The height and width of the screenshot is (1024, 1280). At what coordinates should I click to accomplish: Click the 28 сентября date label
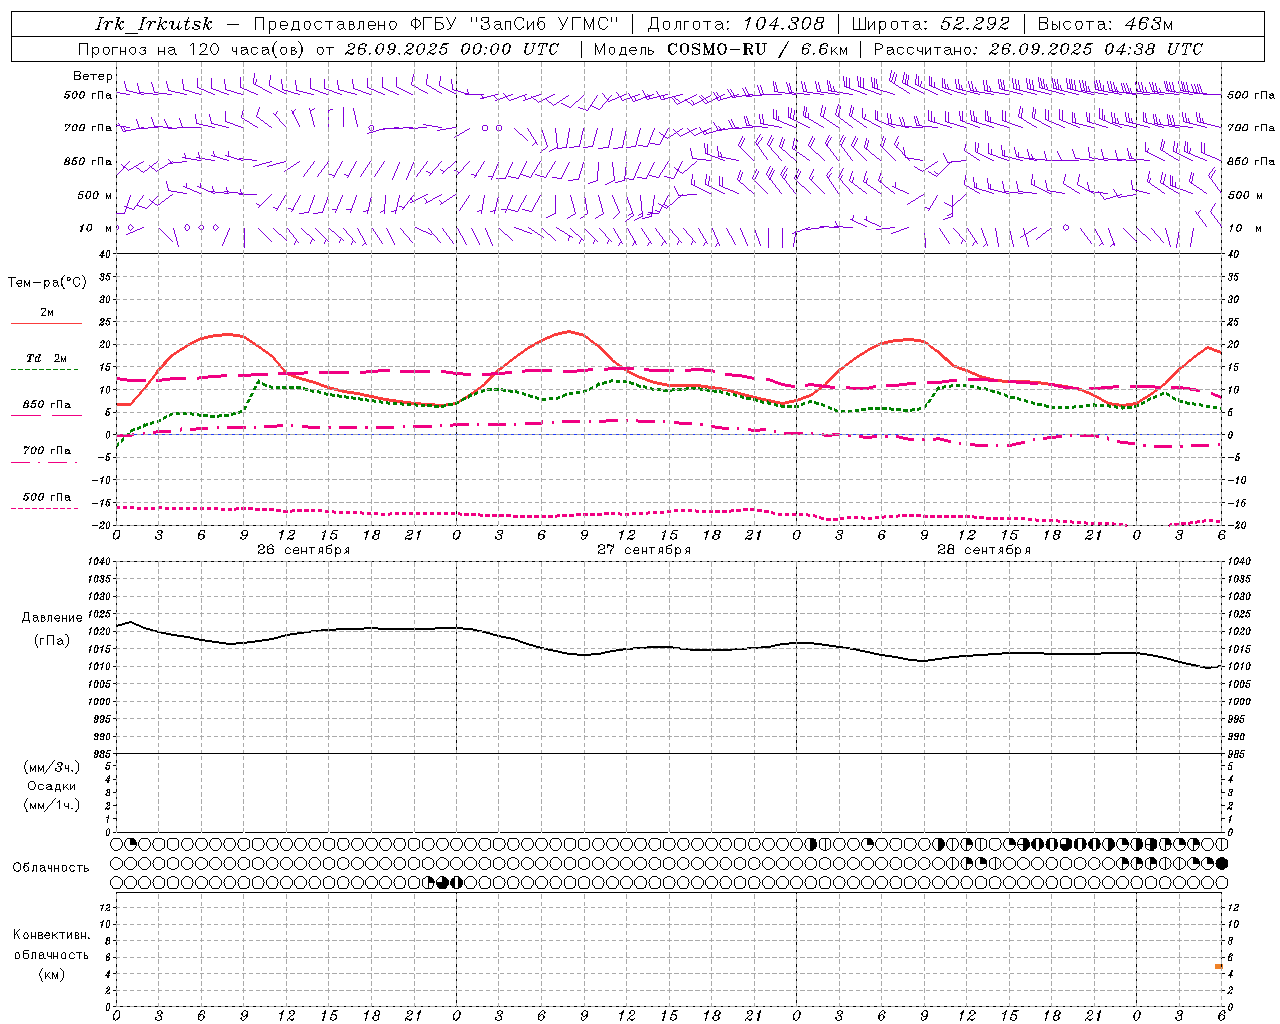tap(984, 550)
